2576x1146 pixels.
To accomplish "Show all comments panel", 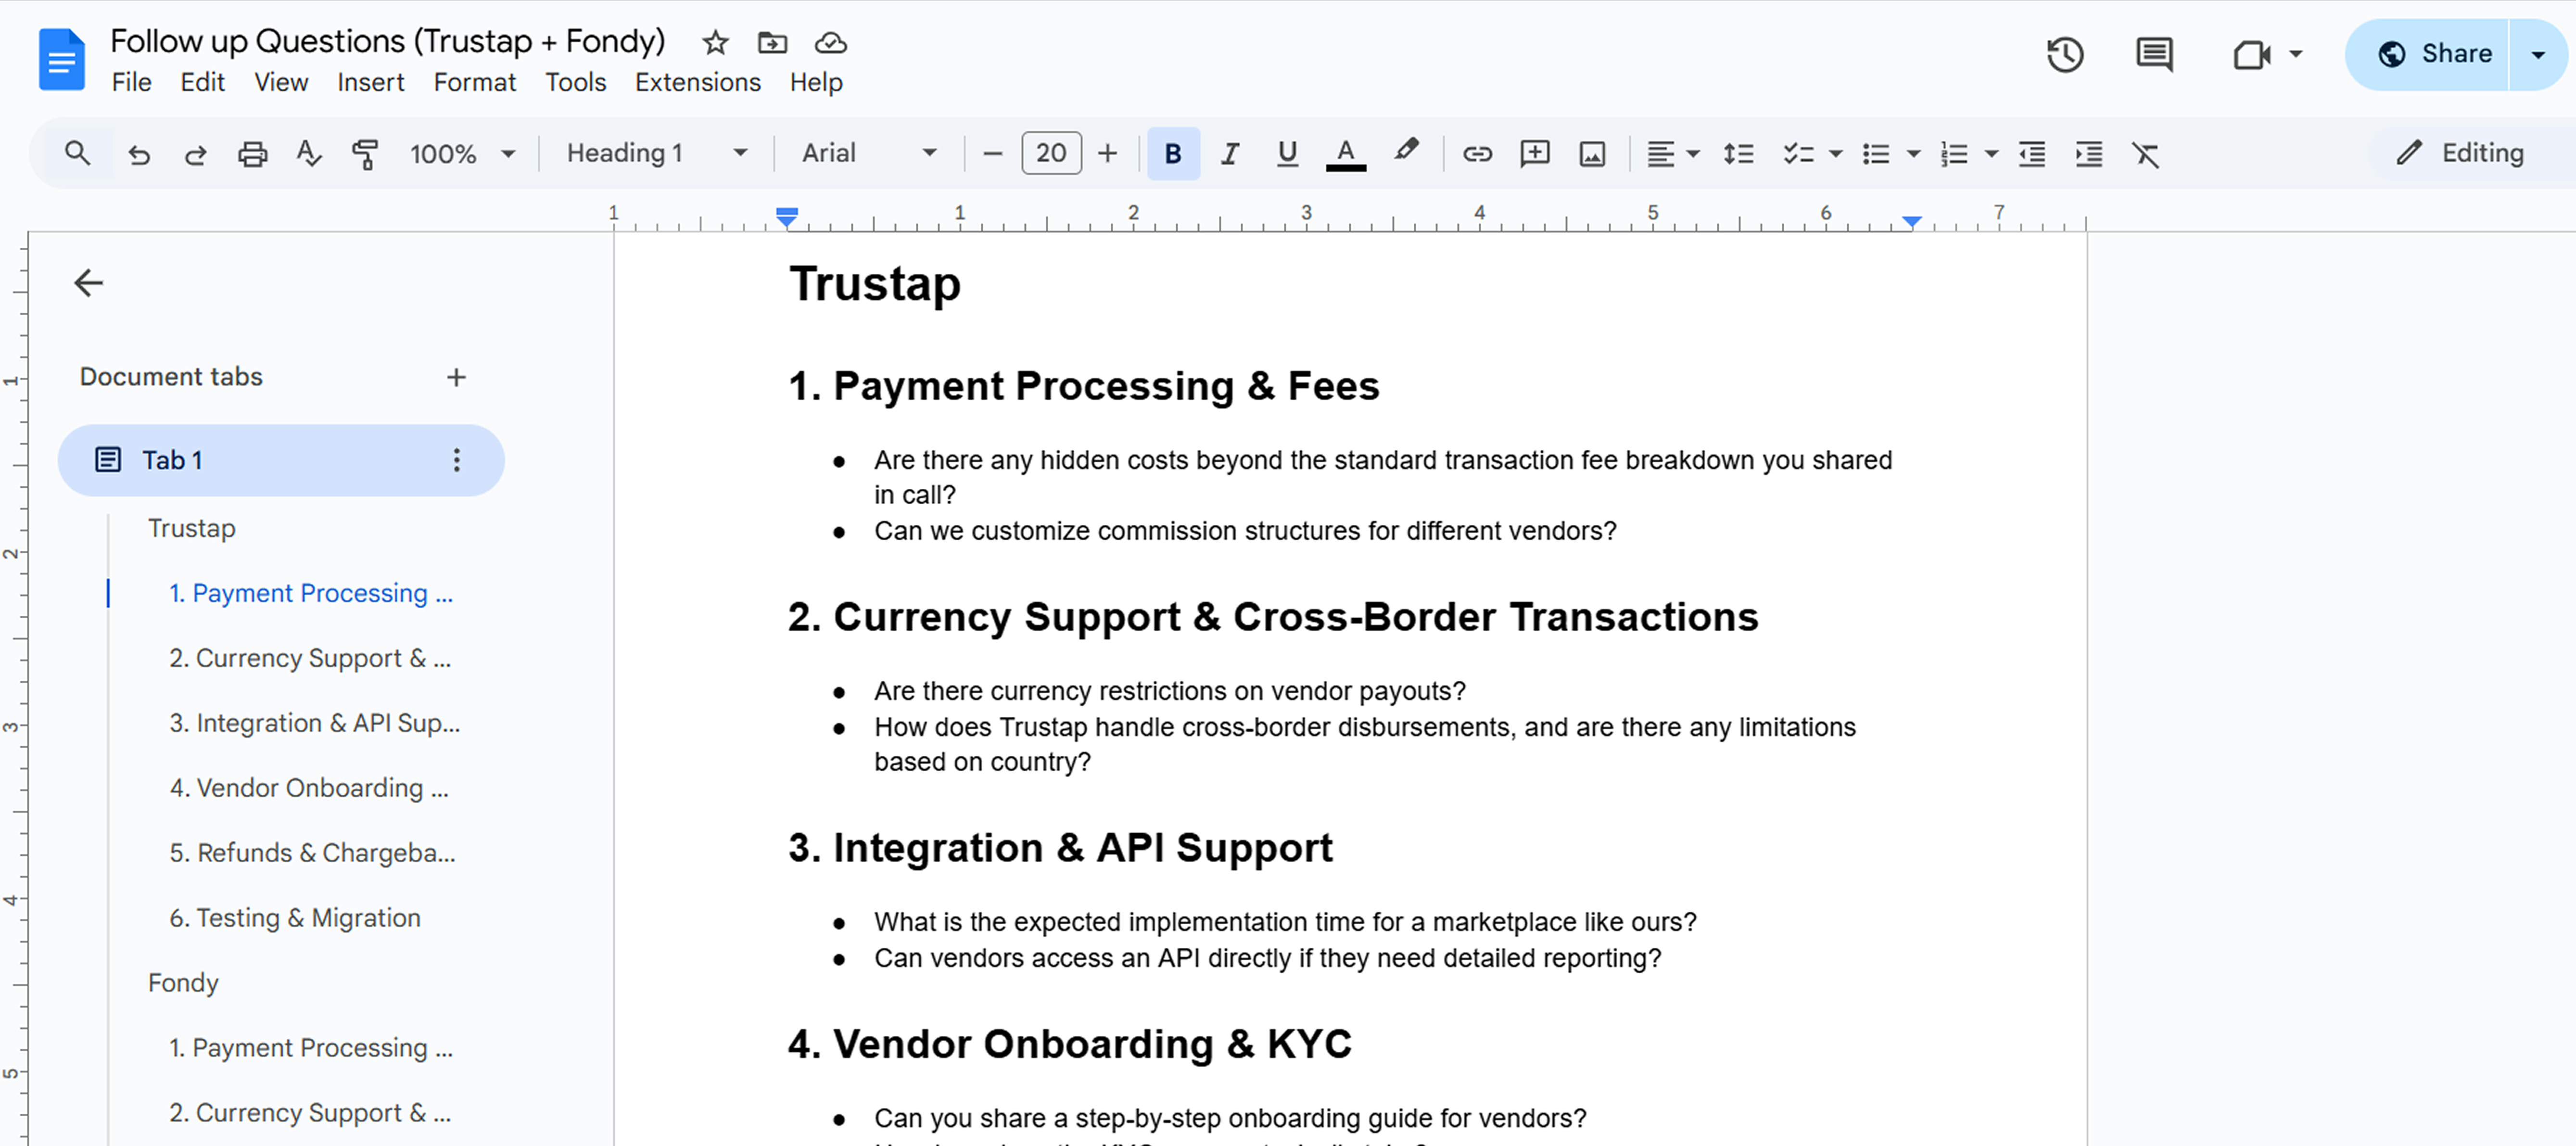I will click(x=2154, y=54).
